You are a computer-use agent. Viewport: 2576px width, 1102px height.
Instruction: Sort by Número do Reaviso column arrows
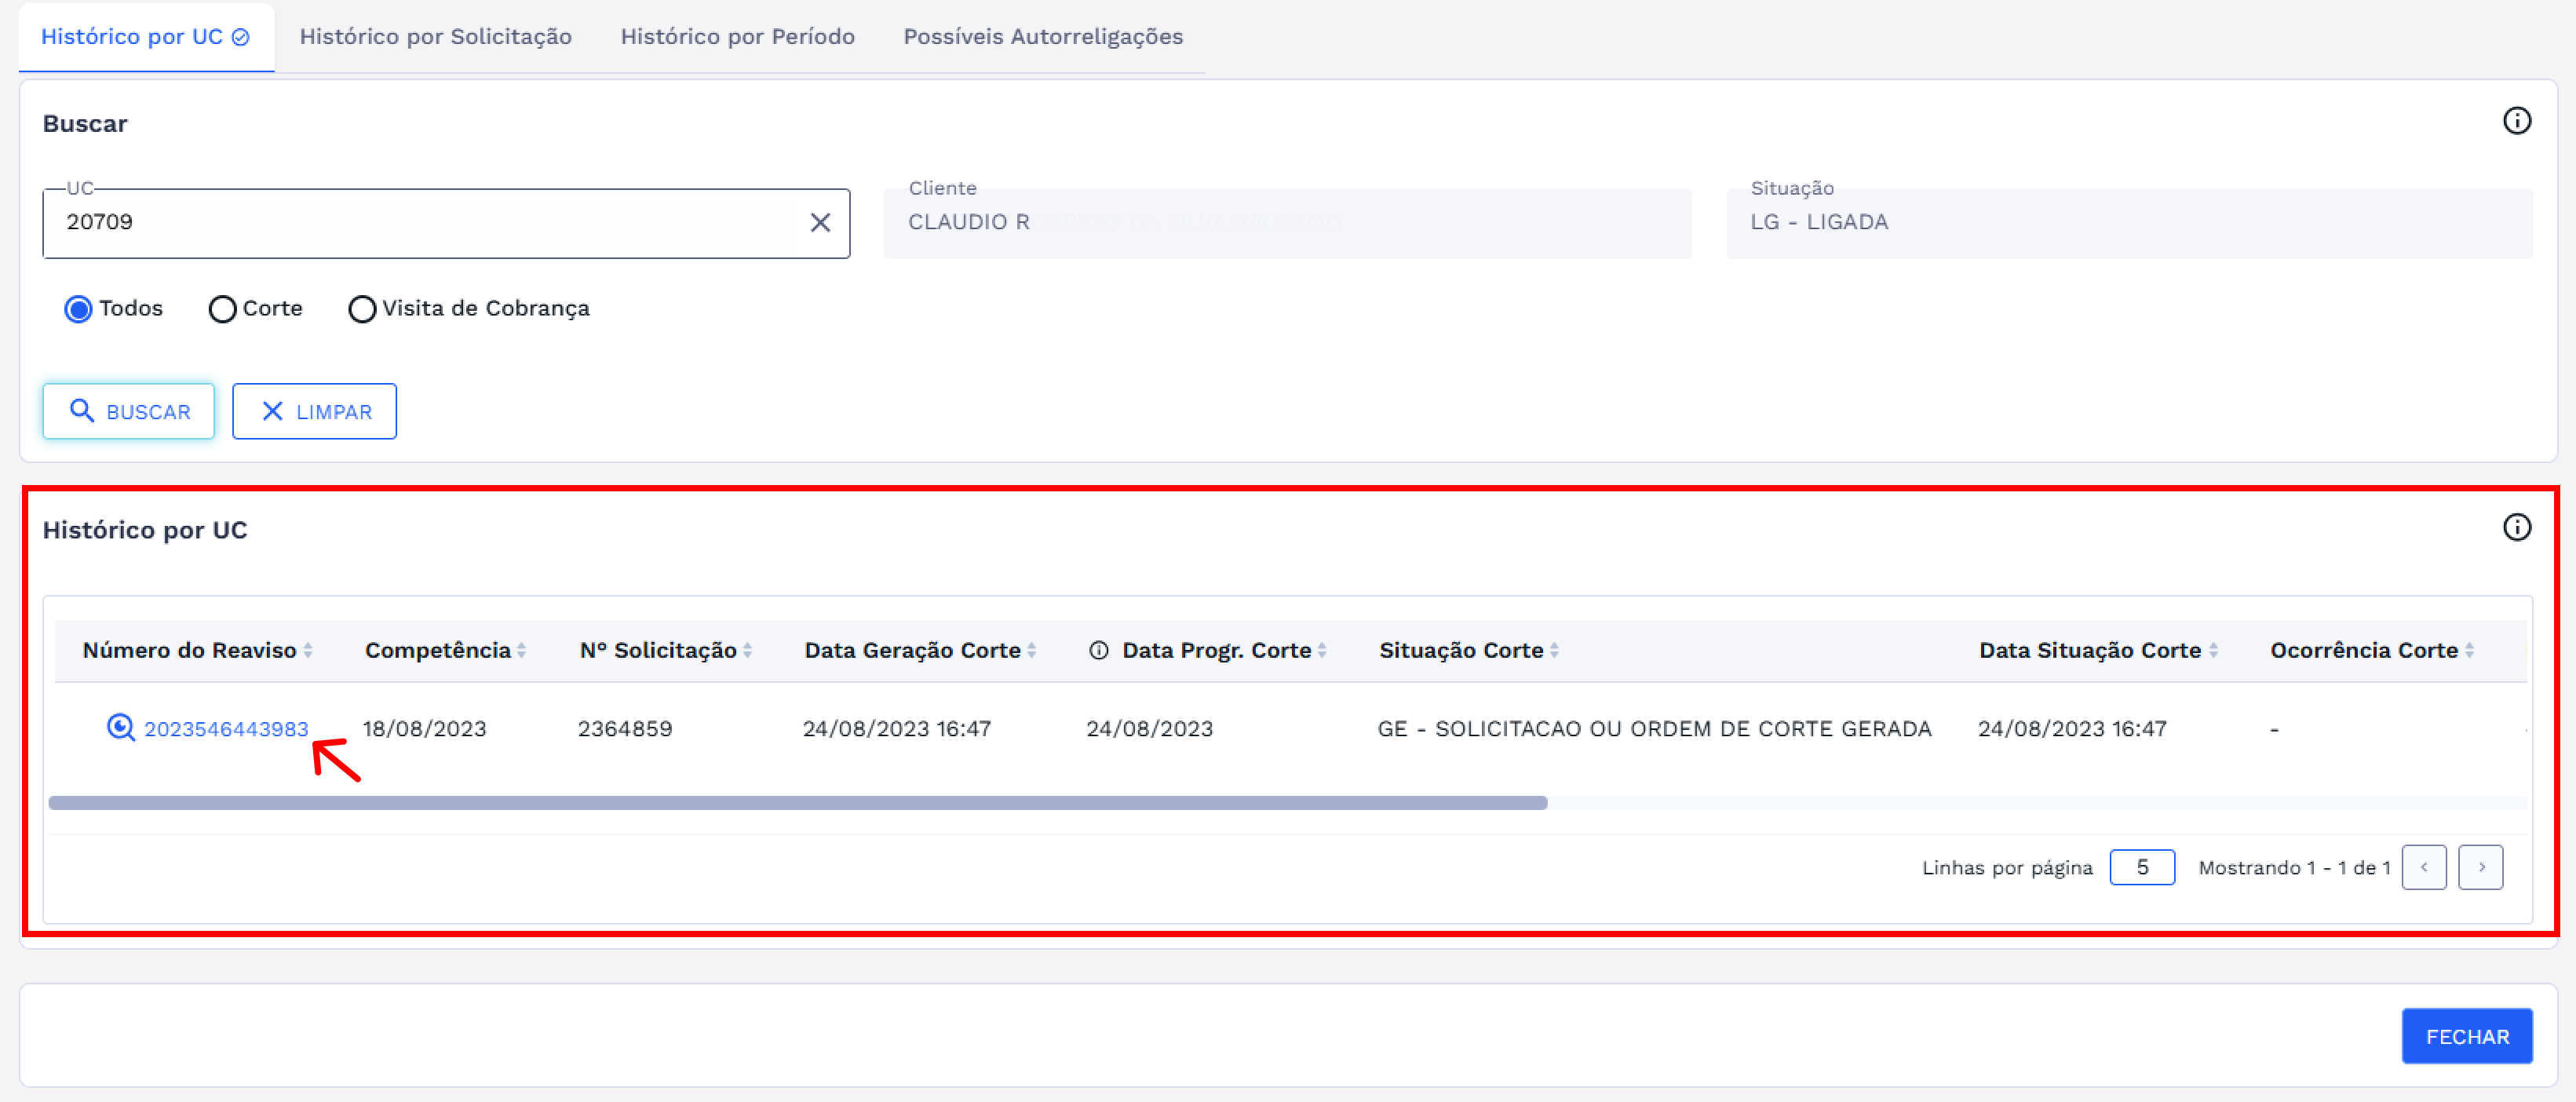(308, 650)
